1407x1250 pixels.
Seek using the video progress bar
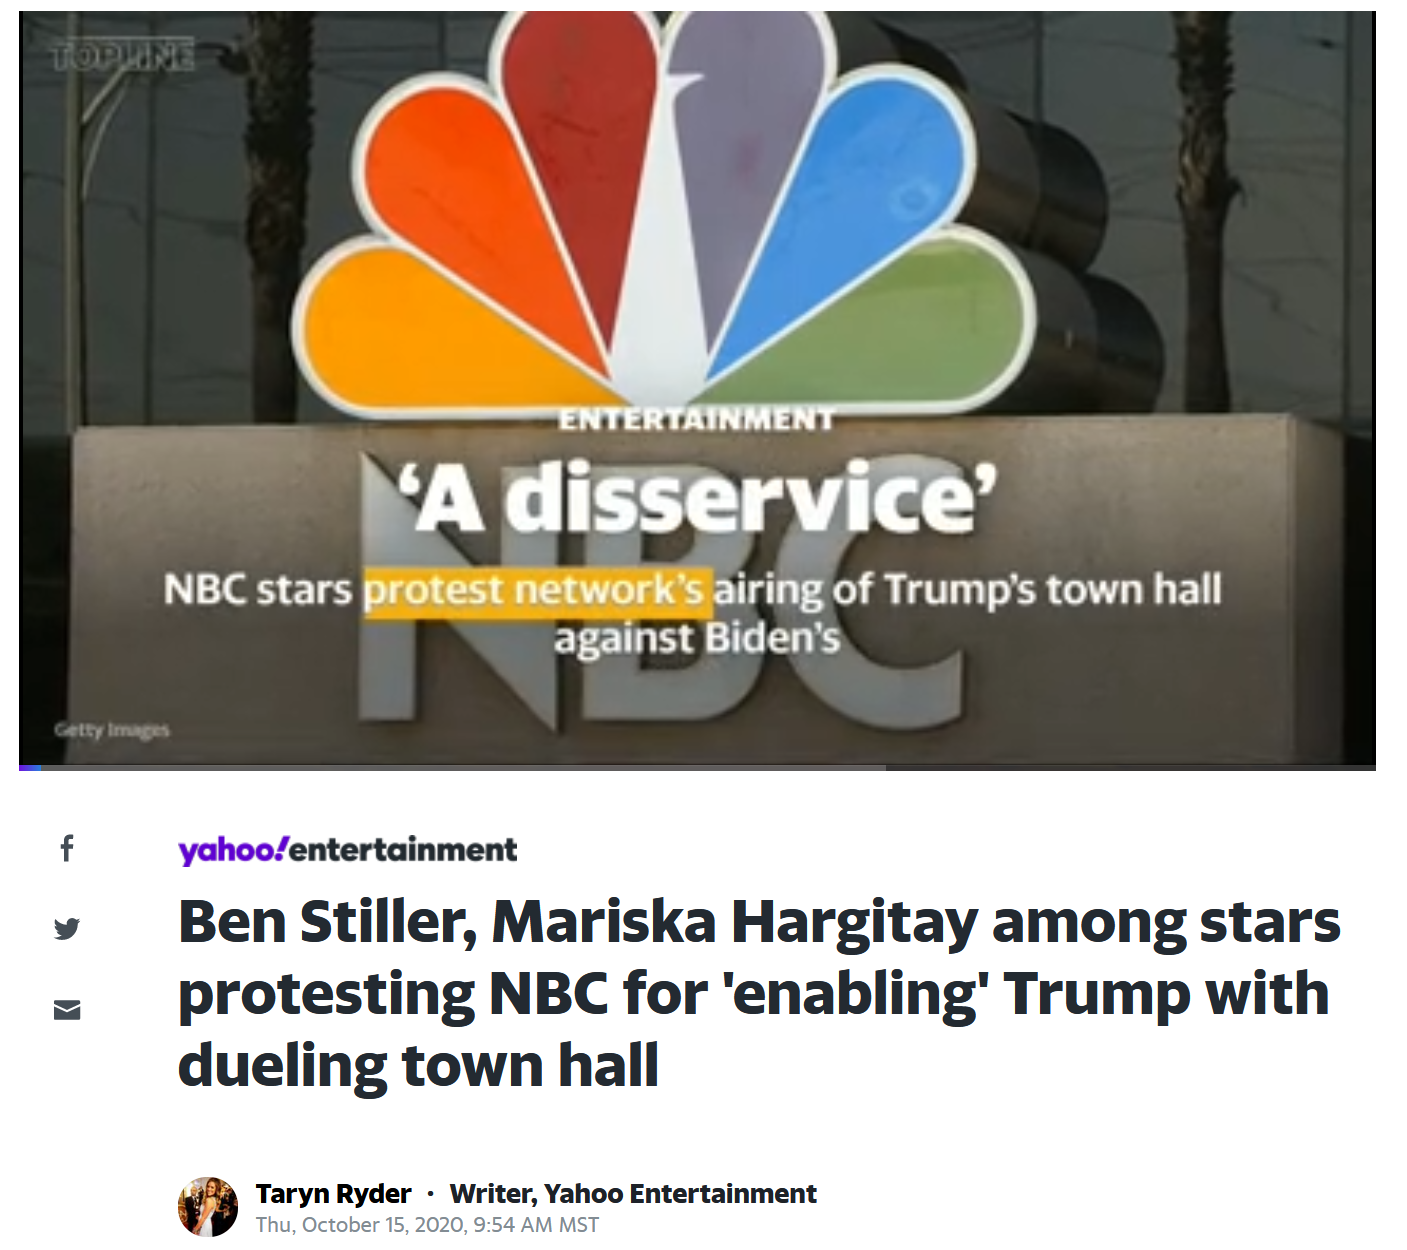tap(697, 767)
